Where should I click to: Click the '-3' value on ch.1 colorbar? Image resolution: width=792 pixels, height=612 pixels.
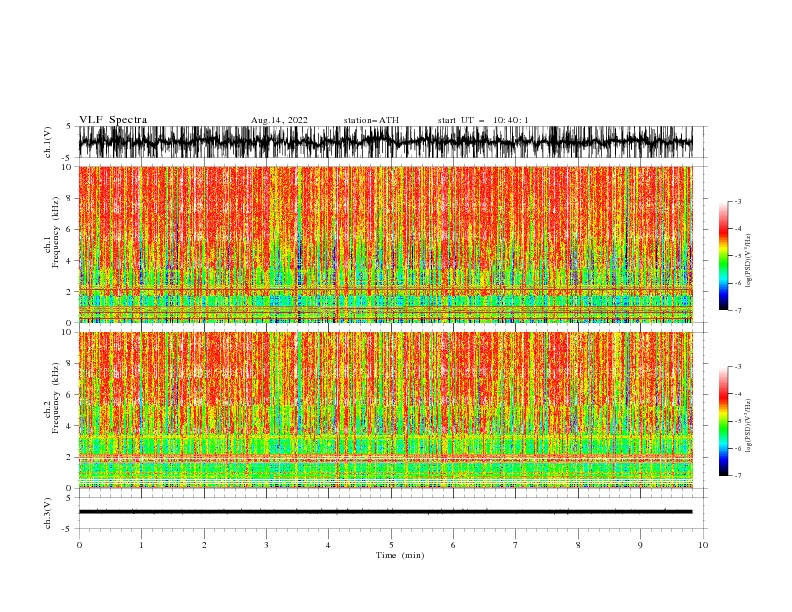click(x=737, y=201)
